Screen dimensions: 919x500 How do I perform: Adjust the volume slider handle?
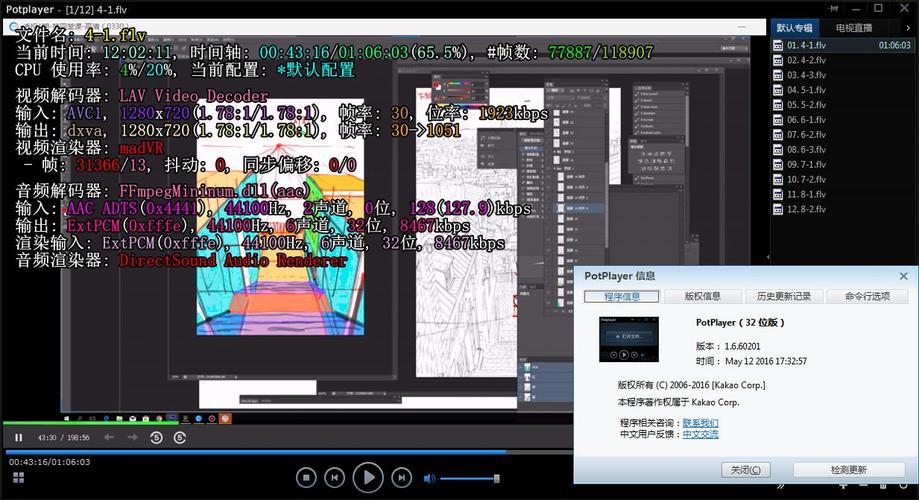[496, 478]
